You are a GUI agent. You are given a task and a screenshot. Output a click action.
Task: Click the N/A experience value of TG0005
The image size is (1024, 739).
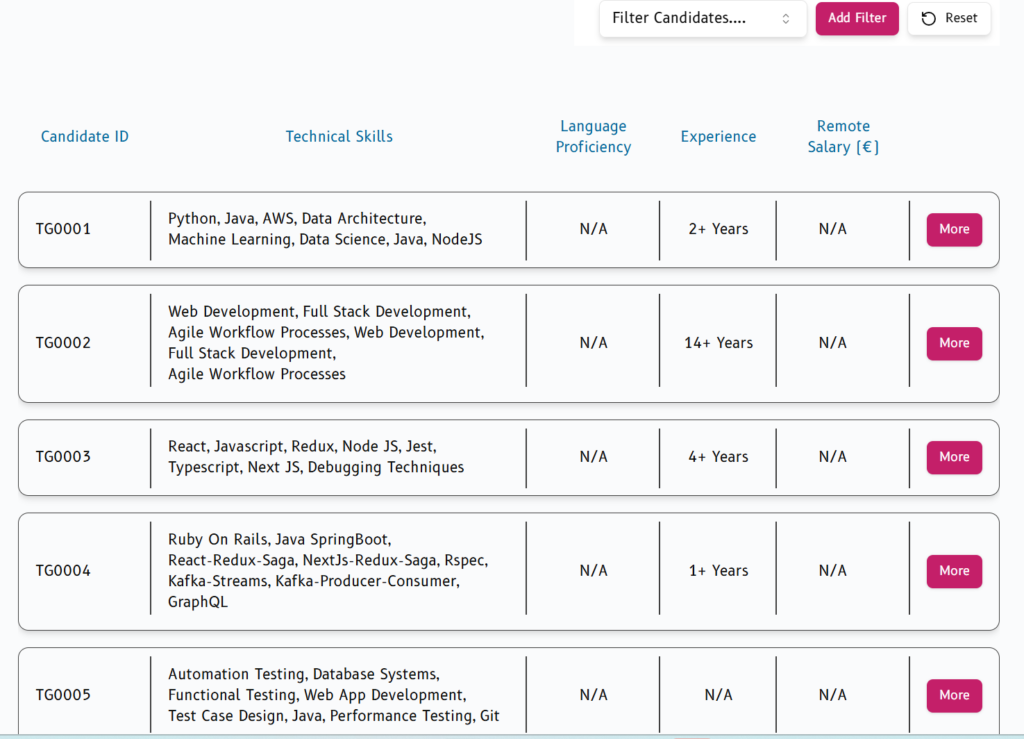click(718, 695)
